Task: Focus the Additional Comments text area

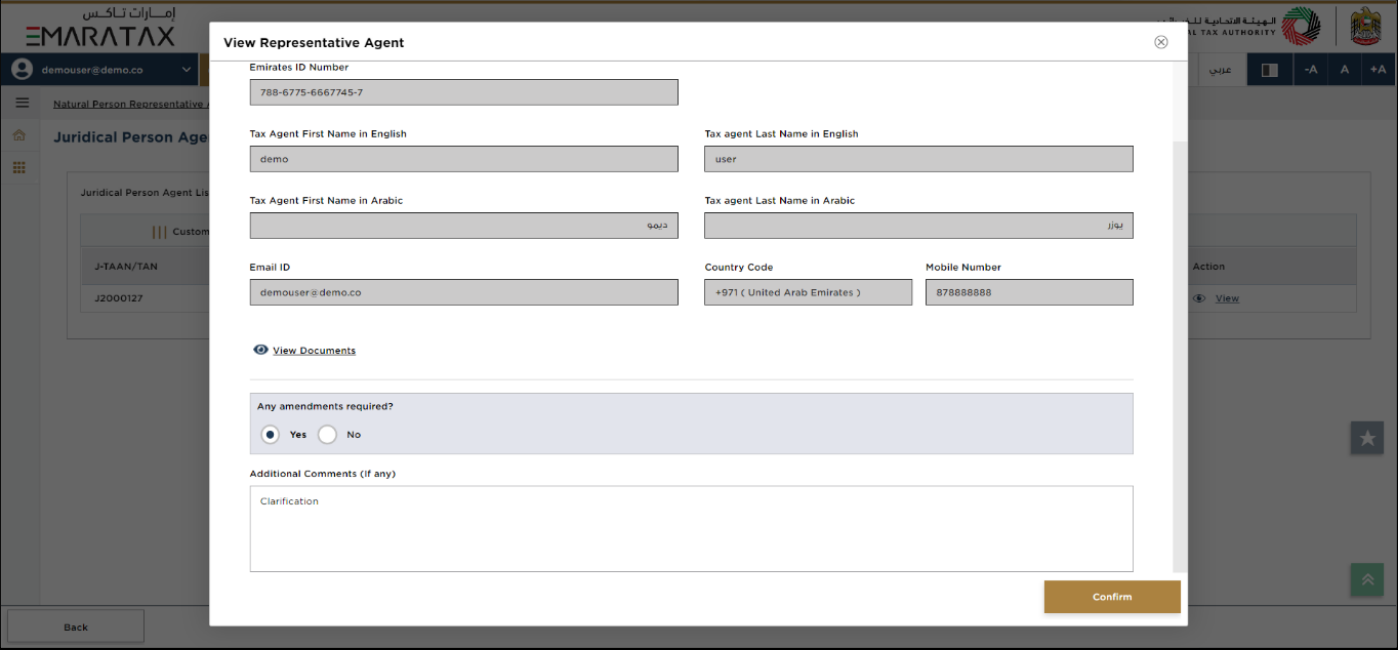Action: 691,529
